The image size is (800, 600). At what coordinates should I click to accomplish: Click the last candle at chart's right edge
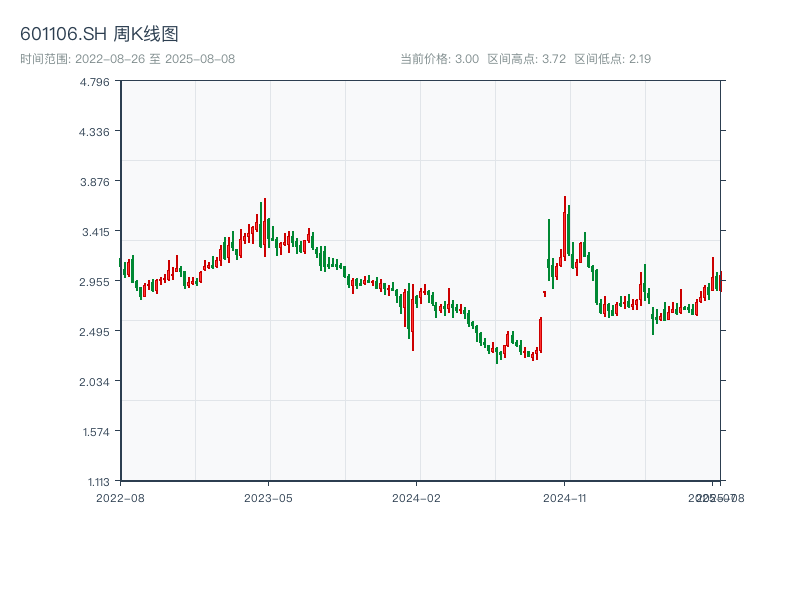click(x=720, y=281)
